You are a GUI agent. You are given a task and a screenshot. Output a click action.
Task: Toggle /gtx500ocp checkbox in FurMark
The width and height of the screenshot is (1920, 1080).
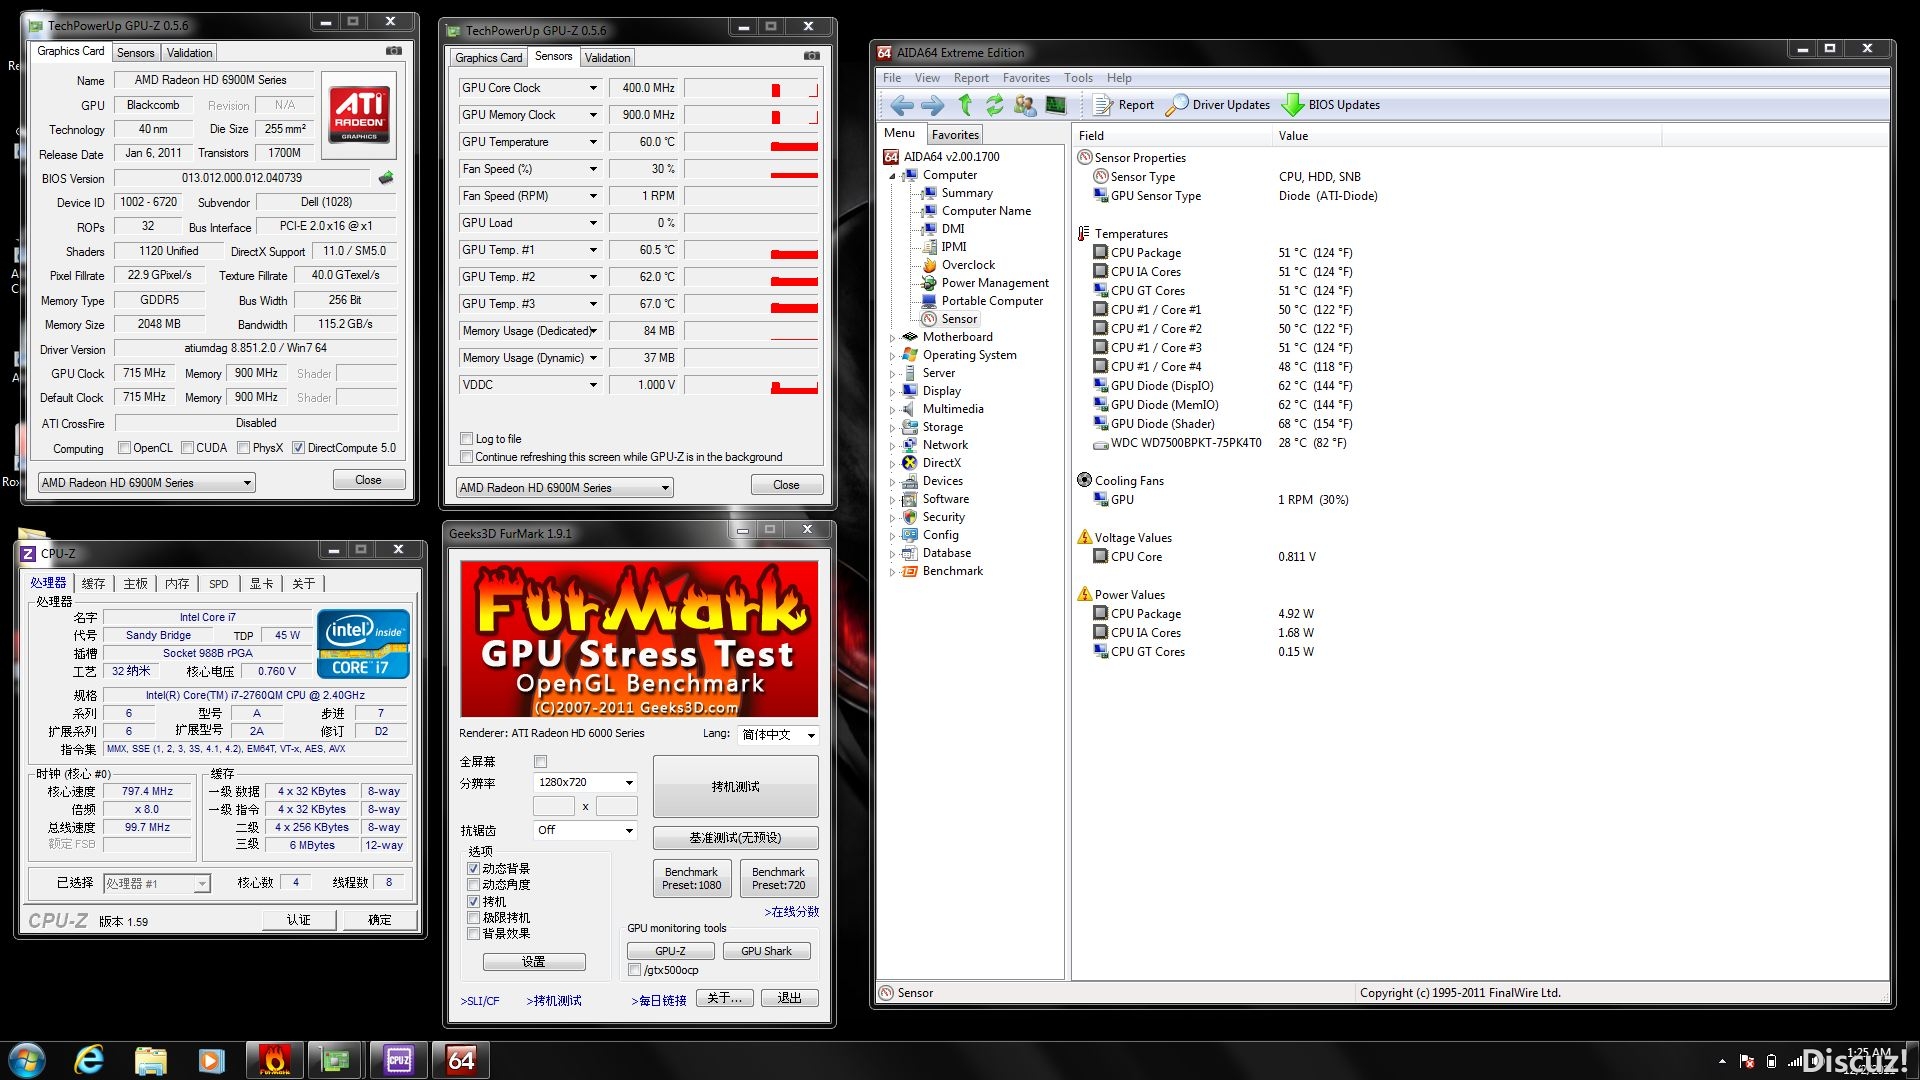(x=634, y=970)
